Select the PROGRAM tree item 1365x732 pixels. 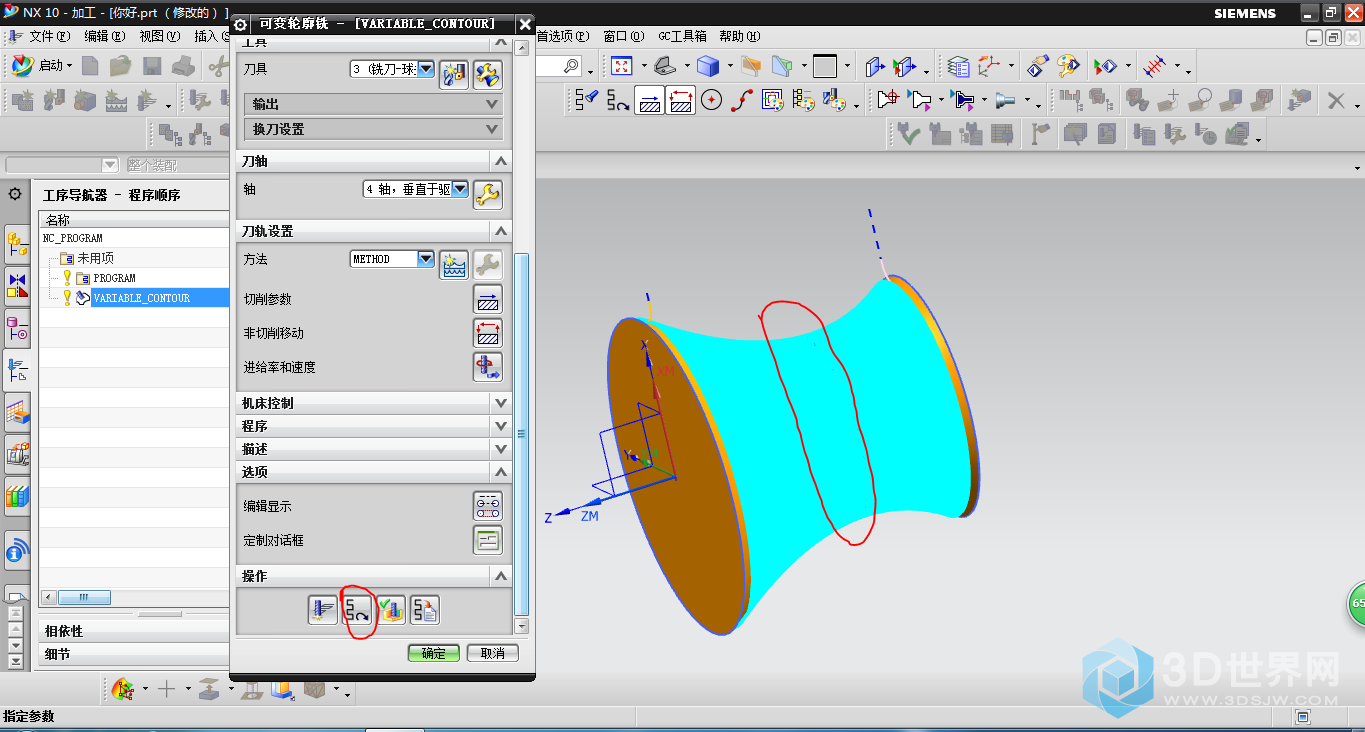pyautogui.click(x=114, y=278)
